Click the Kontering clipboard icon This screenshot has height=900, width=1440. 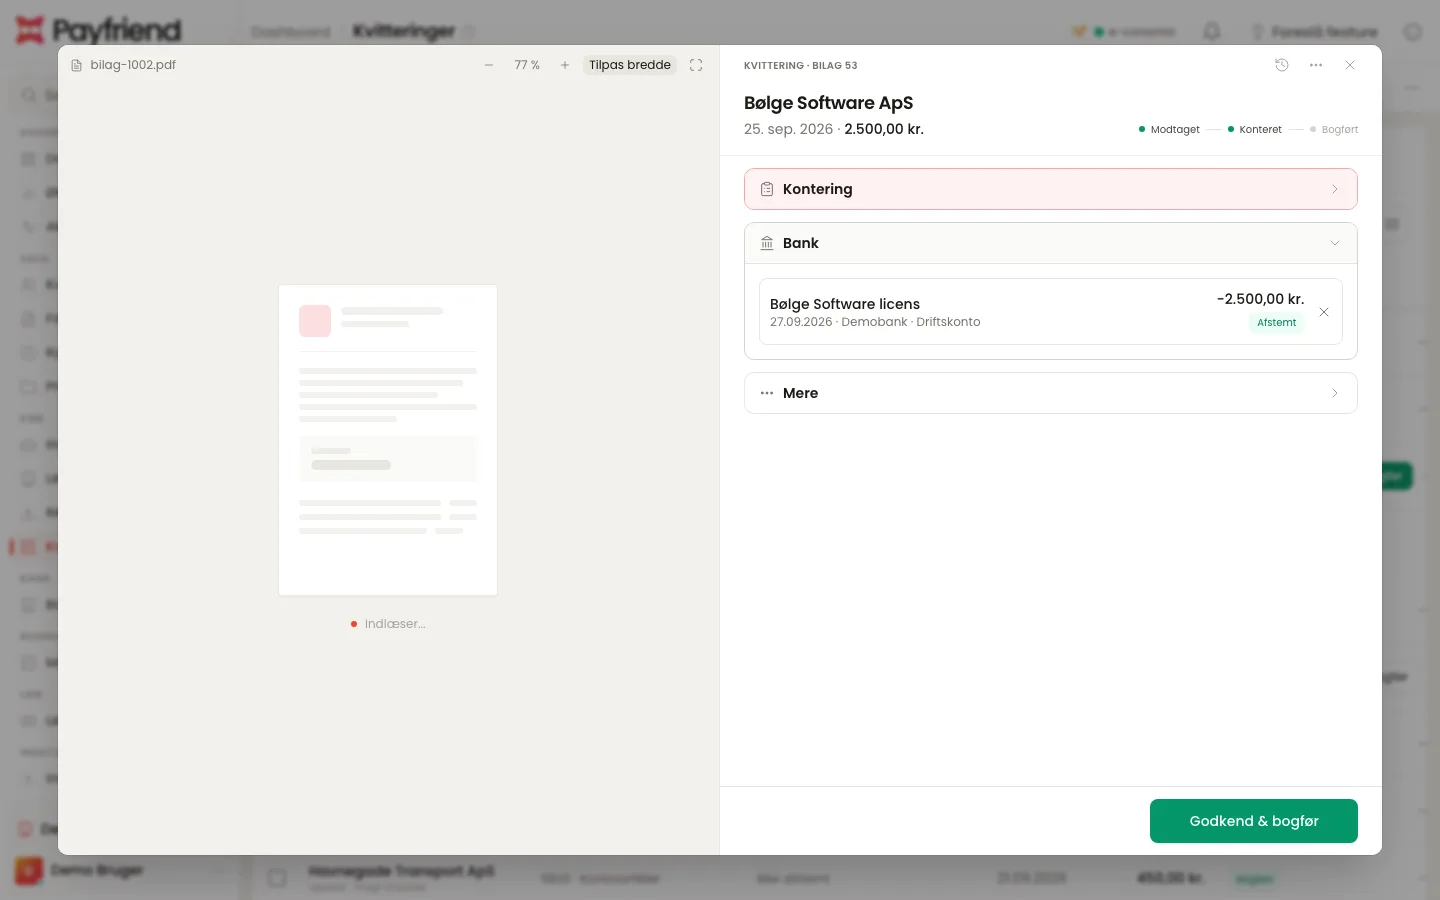pos(767,189)
